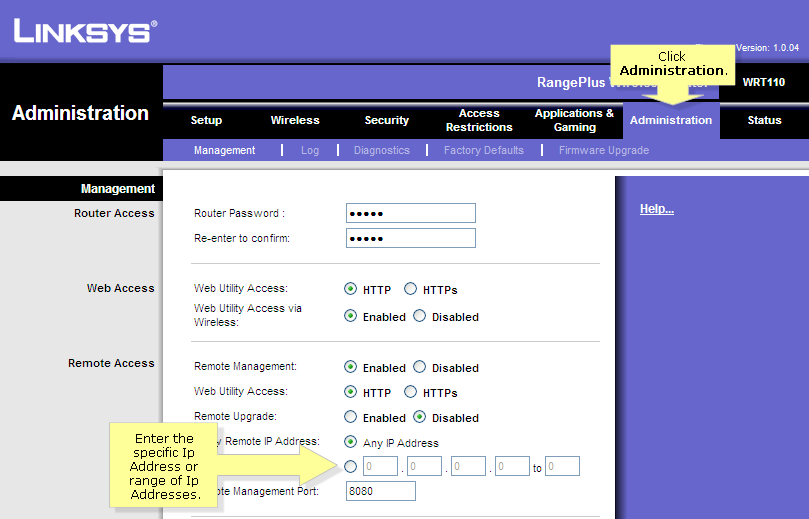809x519 pixels.
Task: Select HTTPs for local Web Utility Access
Action: (411, 289)
